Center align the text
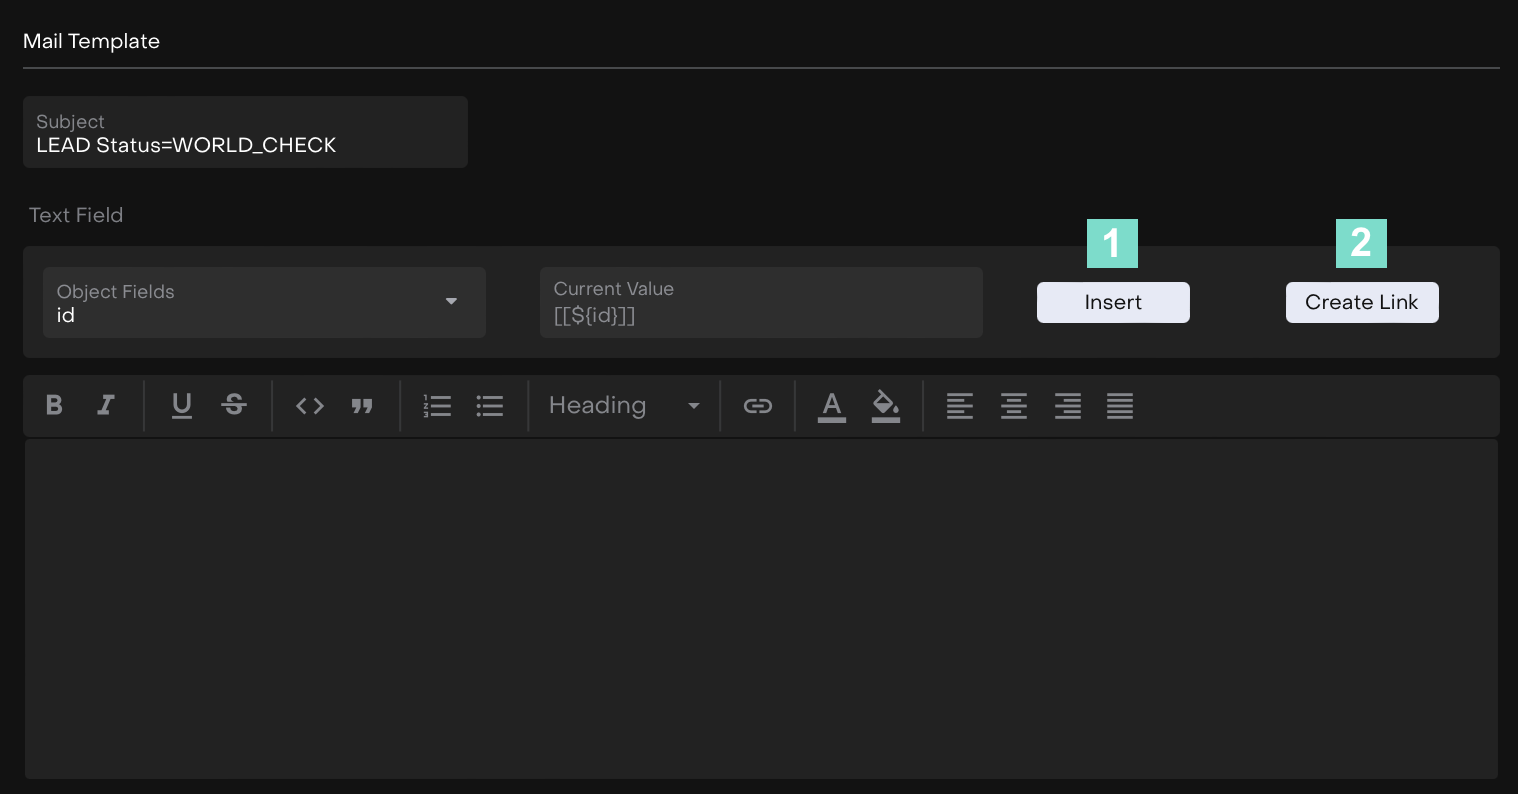This screenshot has height=794, width=1518. tap(1014, 405)
